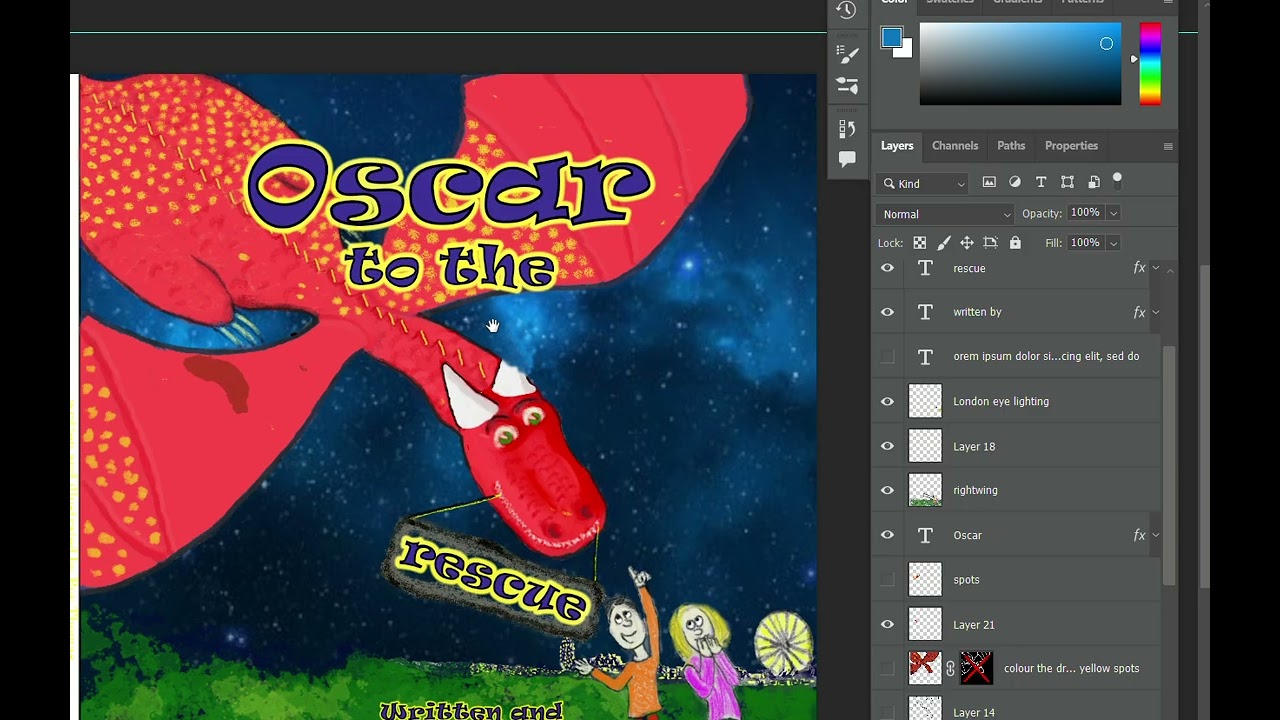Select the 'spots' layer name
1280x720 pixels.
tap(966, 580)
